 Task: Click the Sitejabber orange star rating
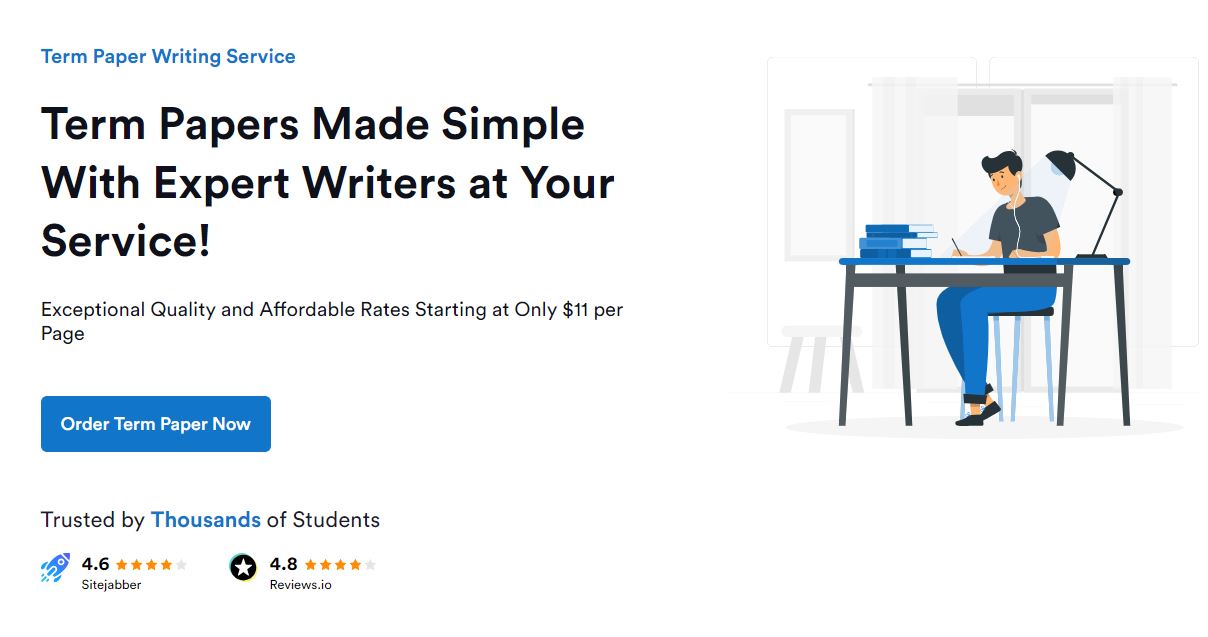[x=151, y=564]
